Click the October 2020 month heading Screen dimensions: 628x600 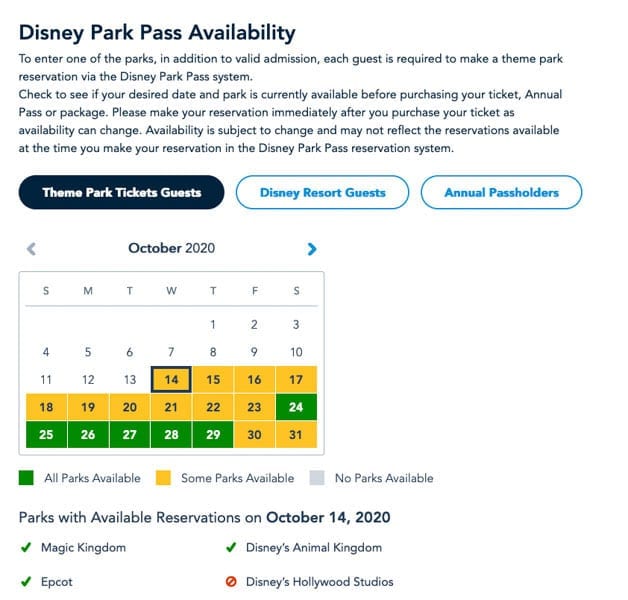click(x=171, y=249)
